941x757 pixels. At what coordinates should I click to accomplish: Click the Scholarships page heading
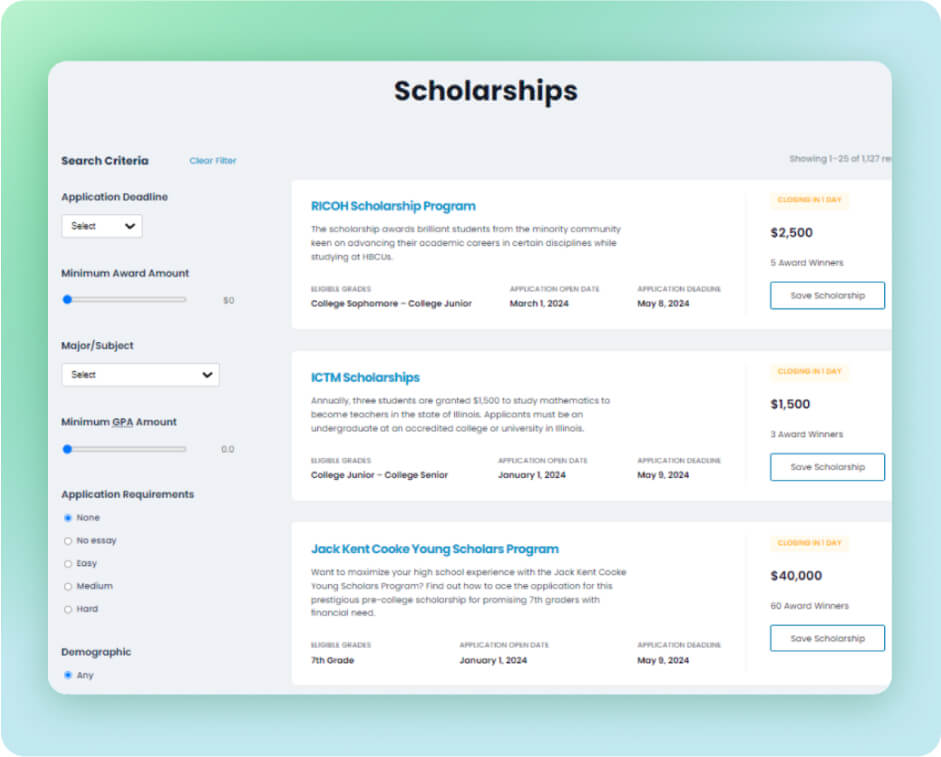click(485, 91)
